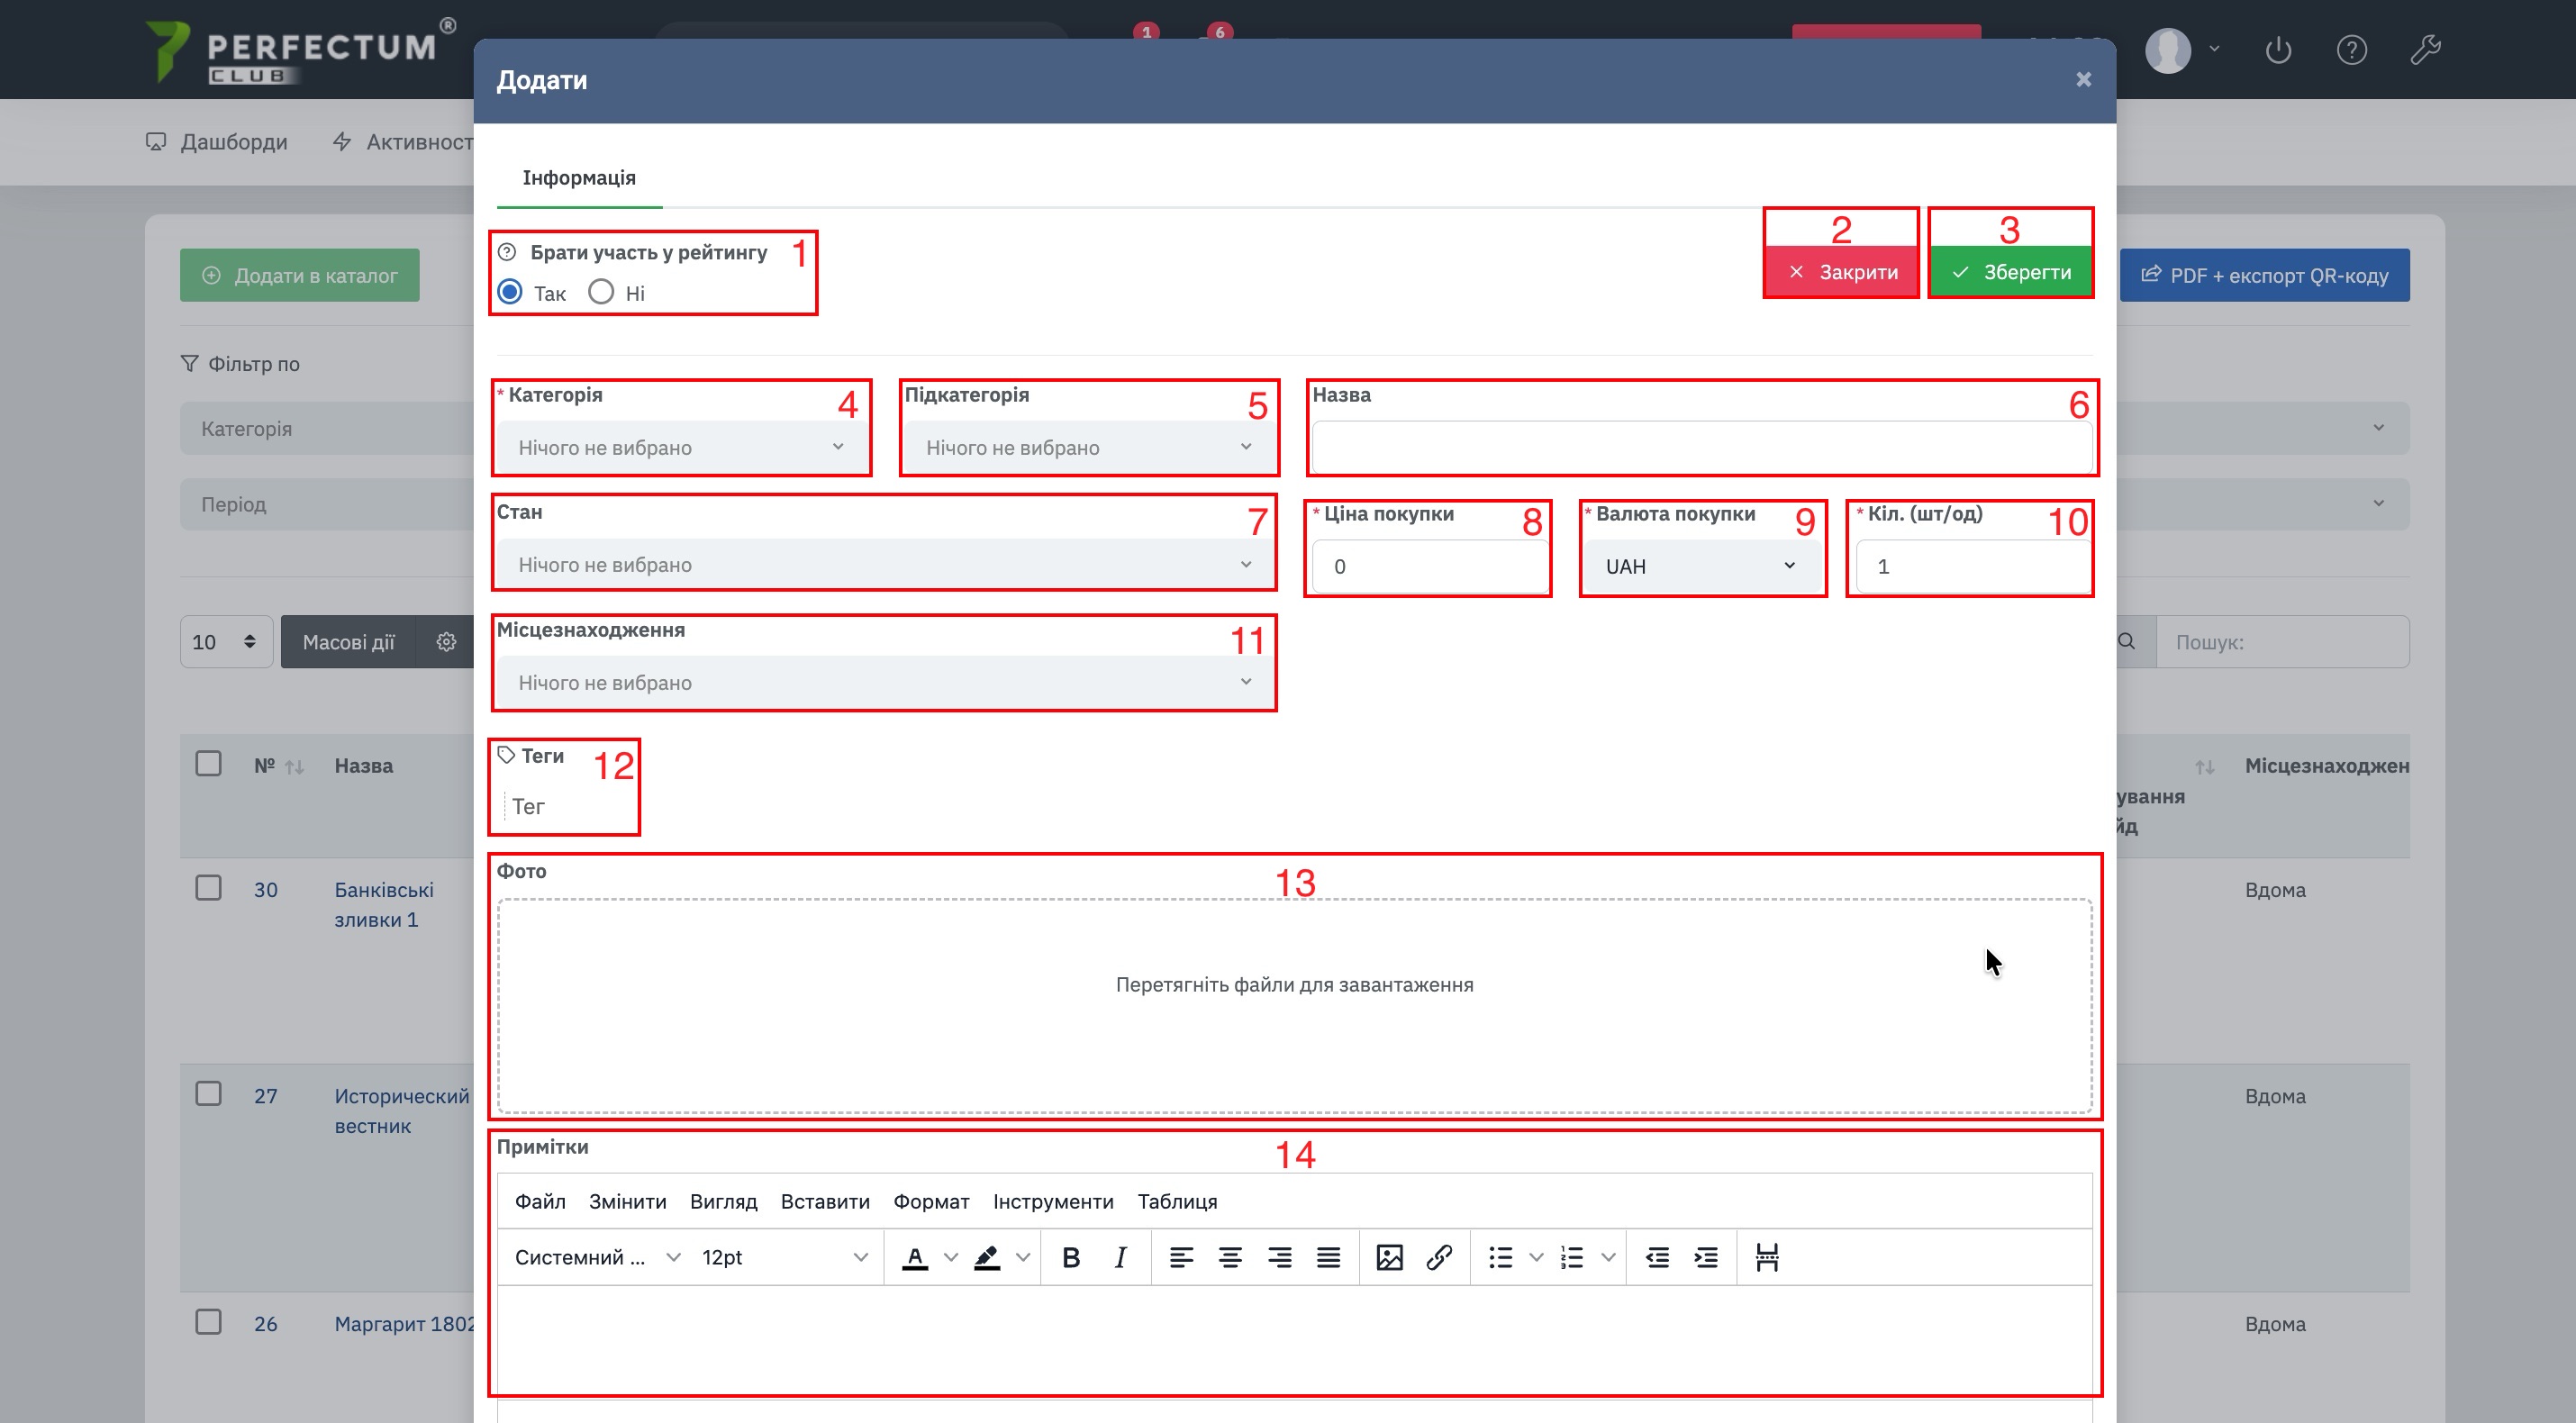Click the red Закрити button
2576x1423 pixels.
[1841, 272]
